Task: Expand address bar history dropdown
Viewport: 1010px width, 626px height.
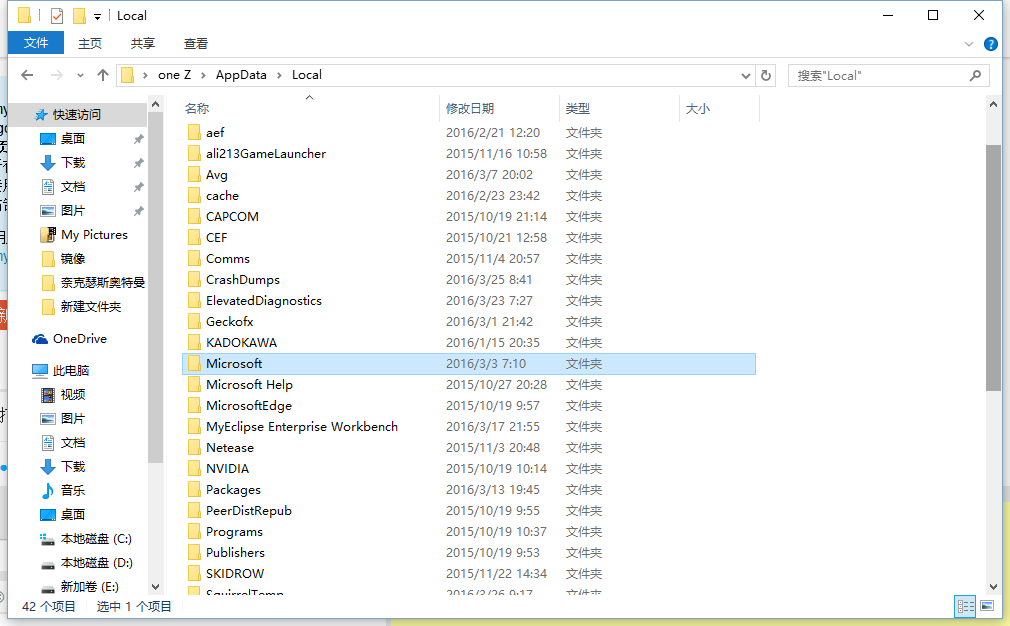Action: [x=746, y=75]
